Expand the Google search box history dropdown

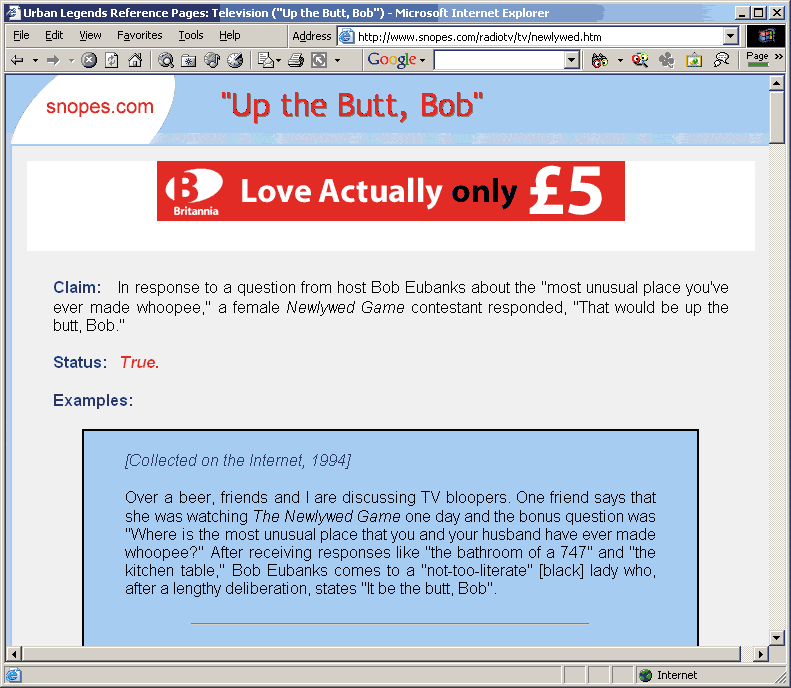(x=571, y=61)
